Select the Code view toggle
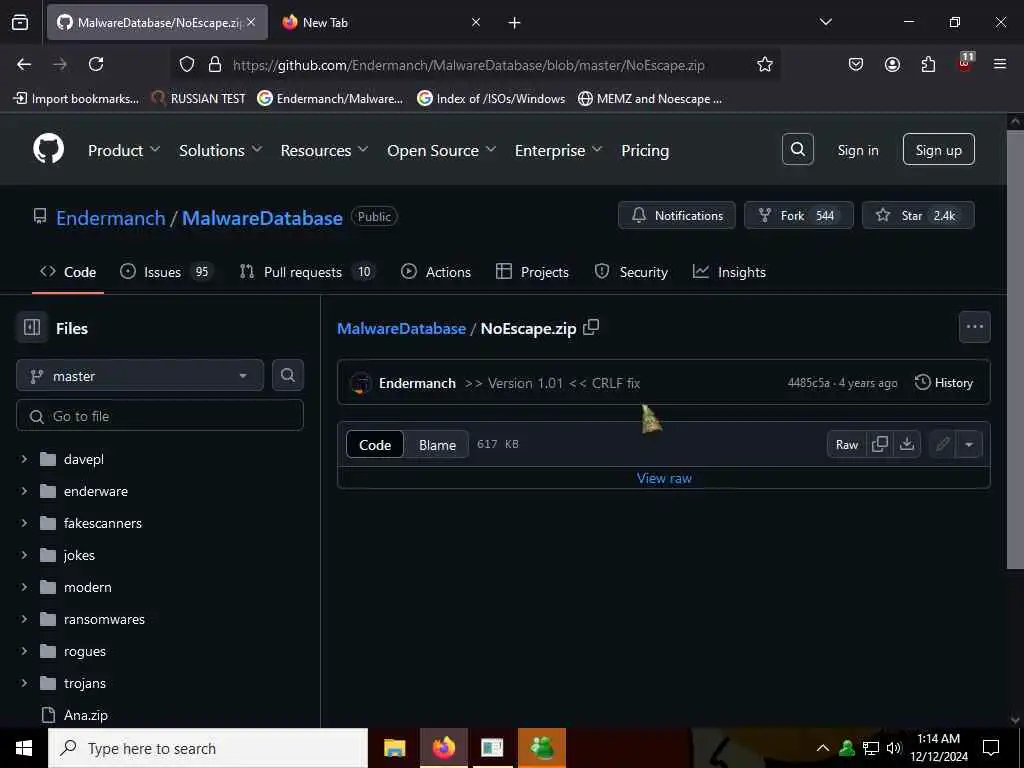1024x768 pixels. click(x=375, y=445)
